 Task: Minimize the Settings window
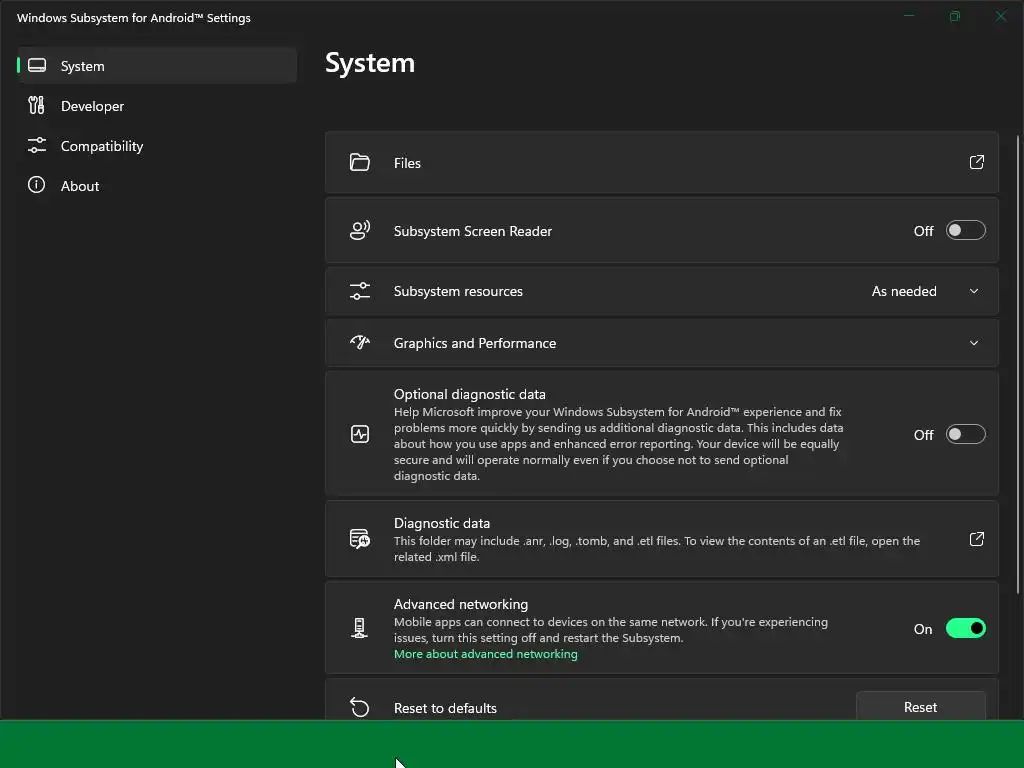(x=908, y=16)
